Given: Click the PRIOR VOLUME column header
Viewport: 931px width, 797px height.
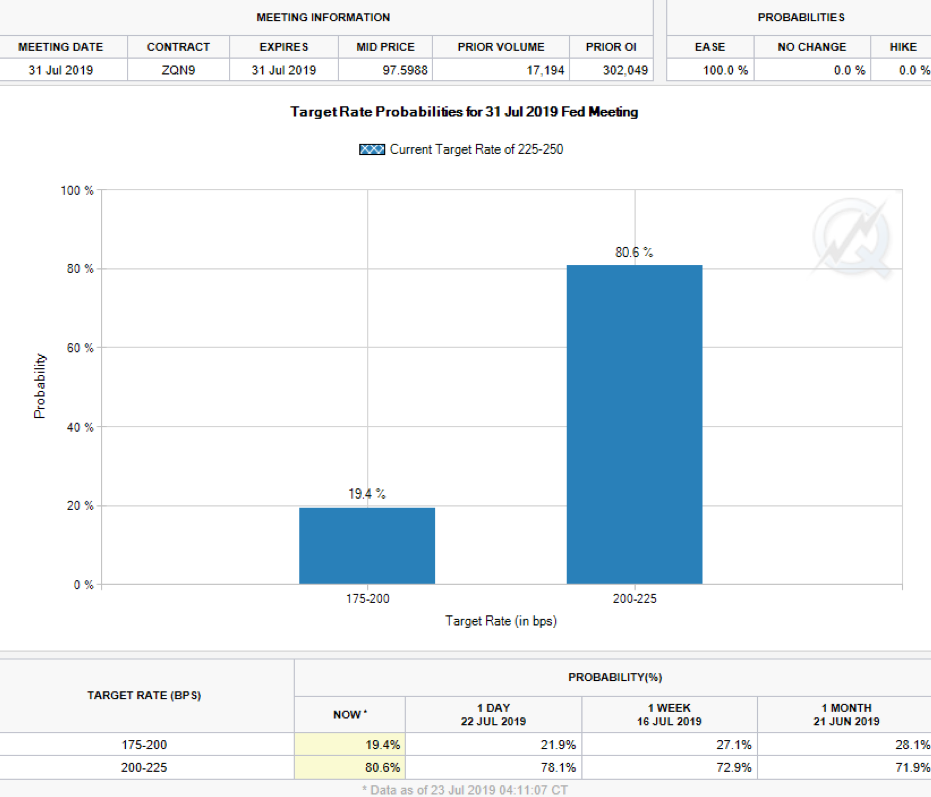Looking at the screenshot, I should [501, 47].
